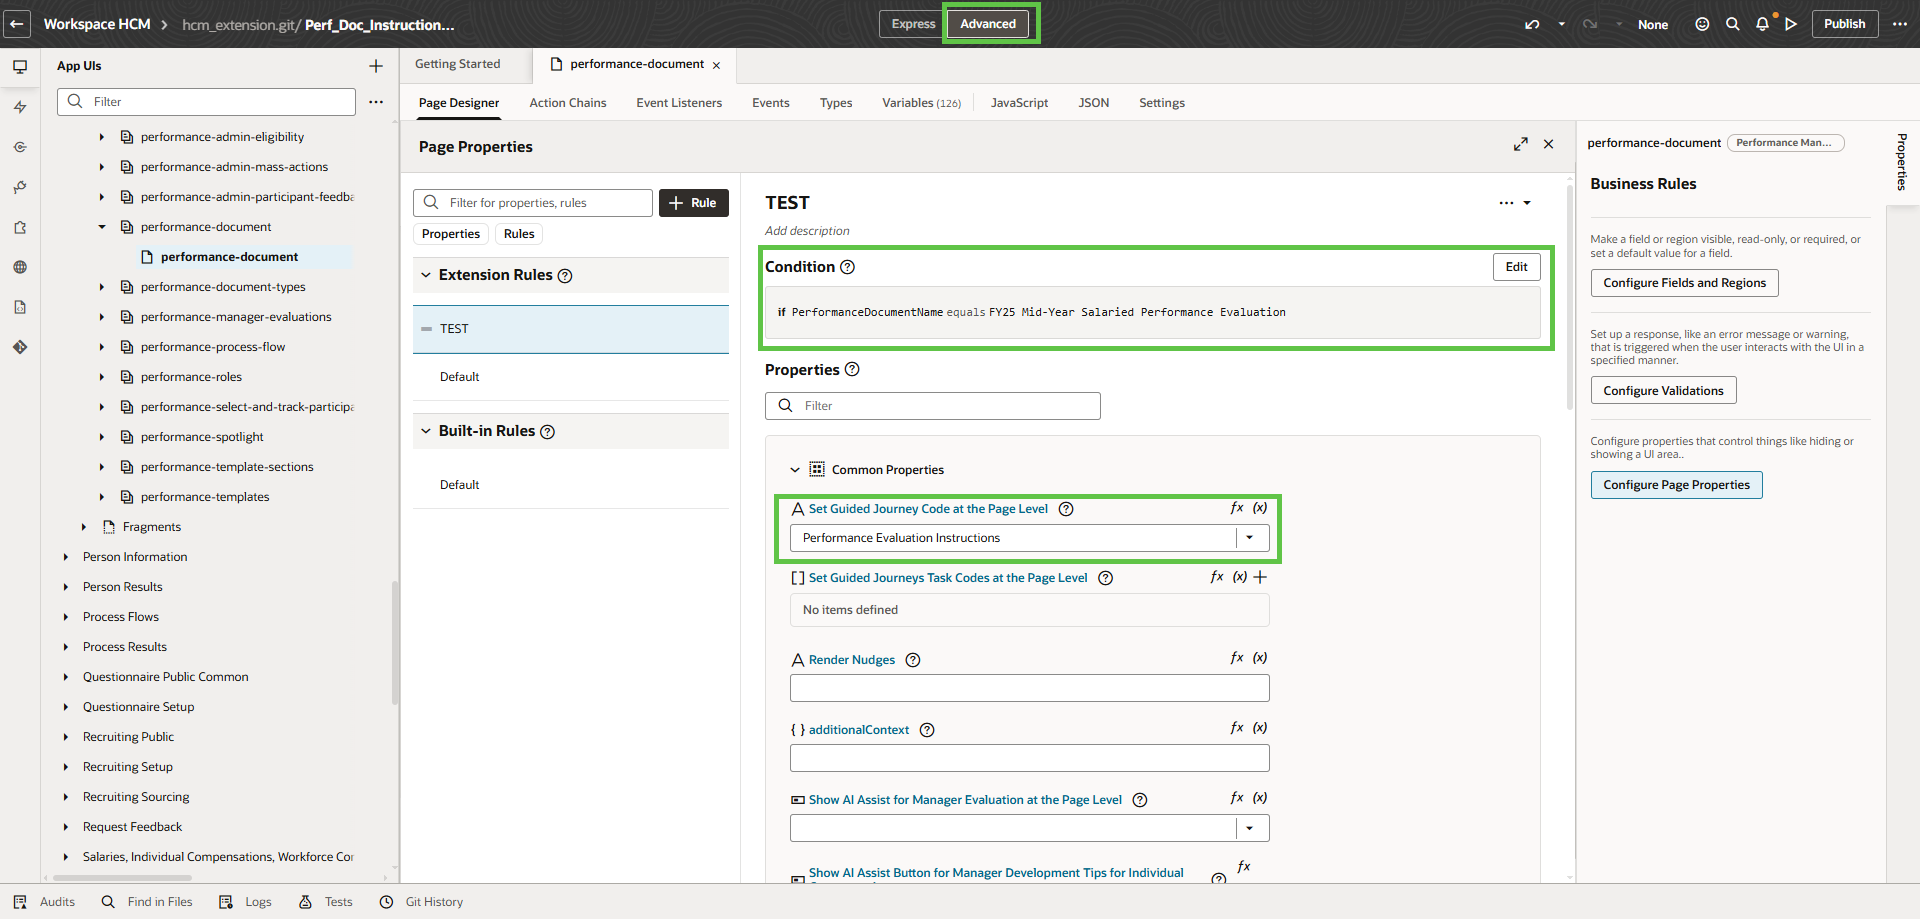The height and width of the screenshot is (919, 1920).
Task: Click the Render Nudges input field
Action: 1029,688
